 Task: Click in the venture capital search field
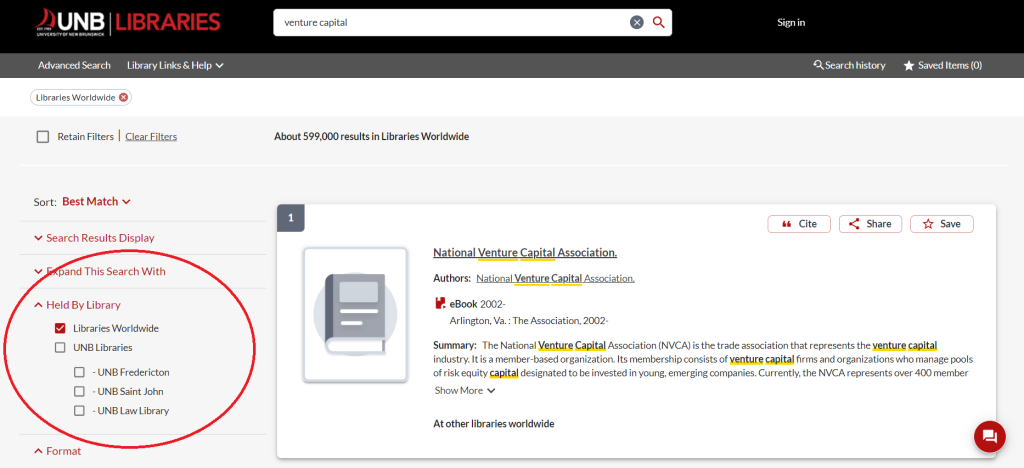(x=451, y=22)
